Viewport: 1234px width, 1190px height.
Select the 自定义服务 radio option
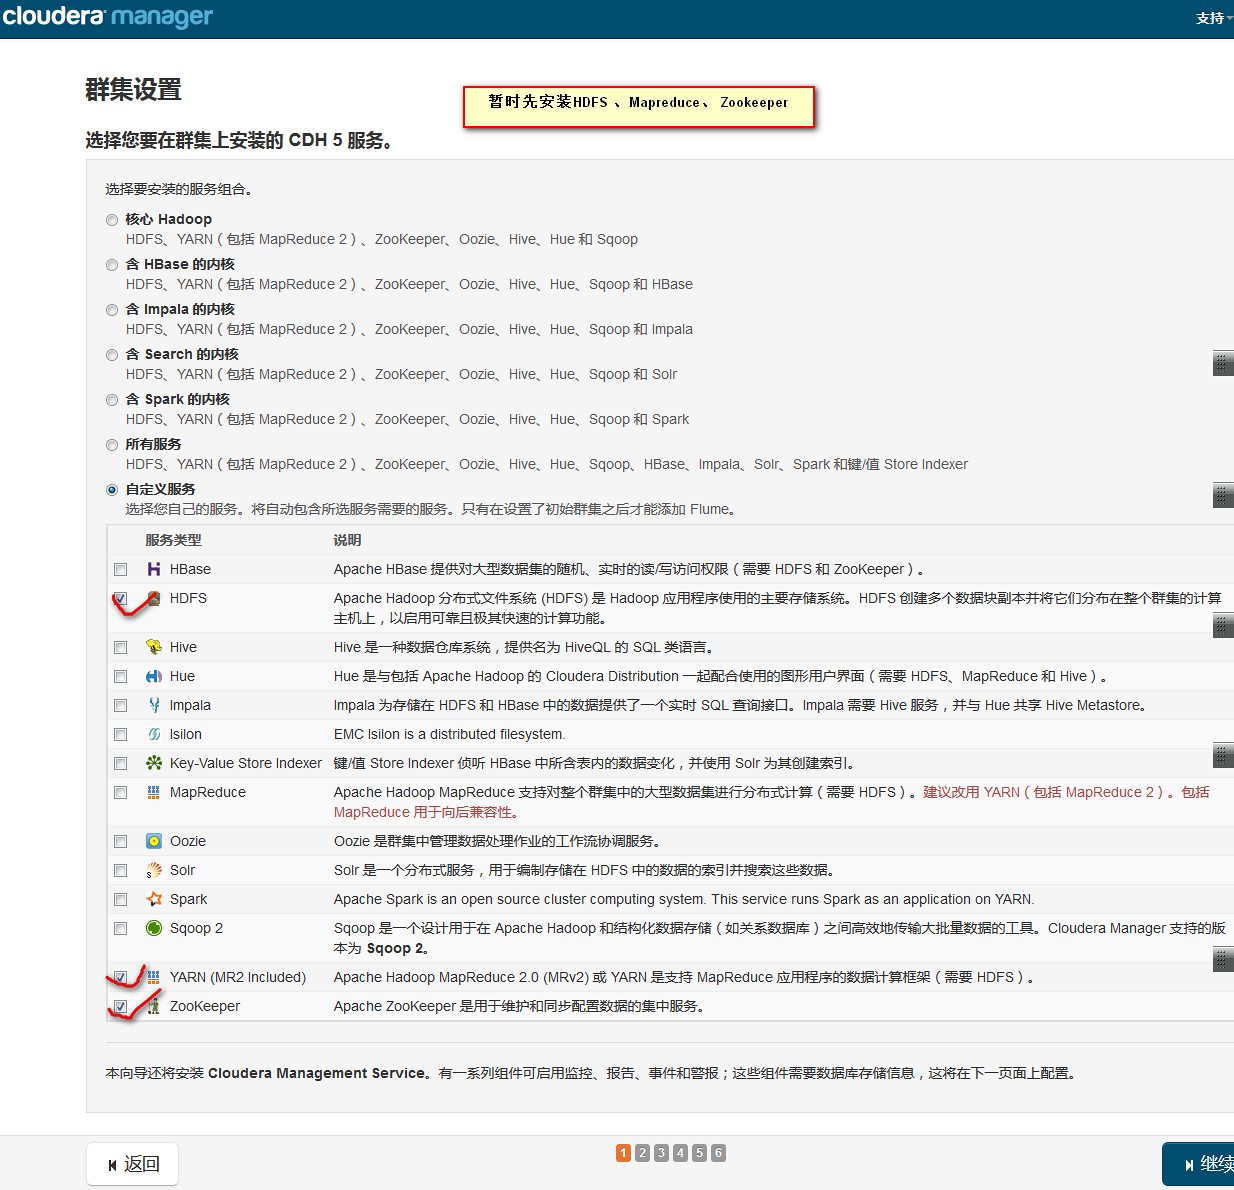click(112, 490)
